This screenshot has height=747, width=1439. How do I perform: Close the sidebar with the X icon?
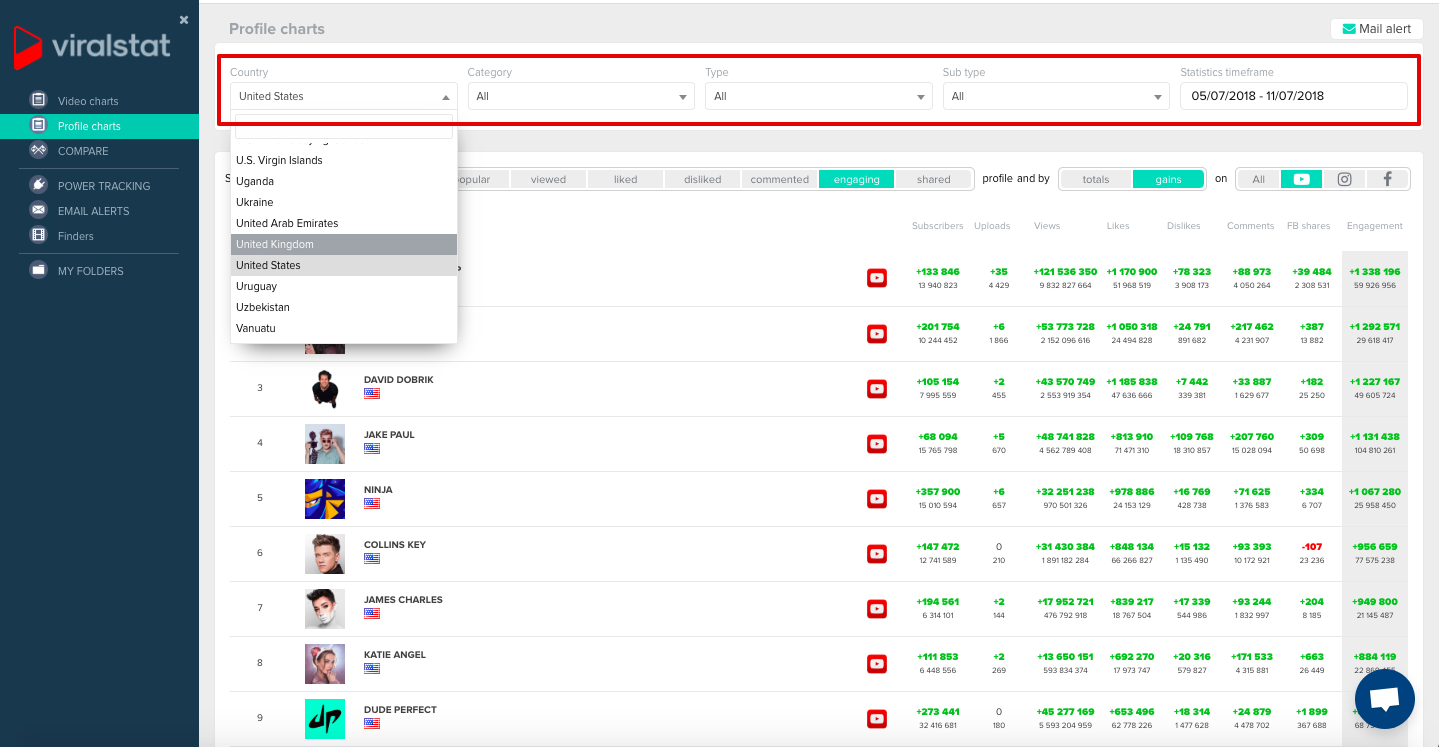pos(184,20)
